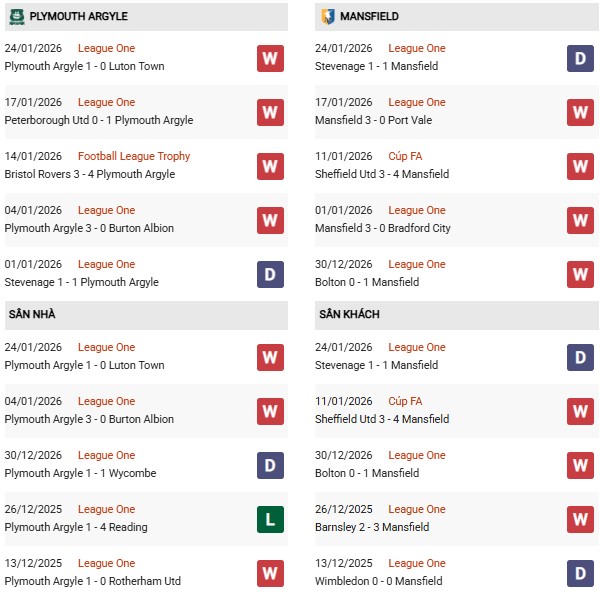Open the Football League Trophy competition link
The width and height of the screenshot is (600, 594).
pos(134,156)
